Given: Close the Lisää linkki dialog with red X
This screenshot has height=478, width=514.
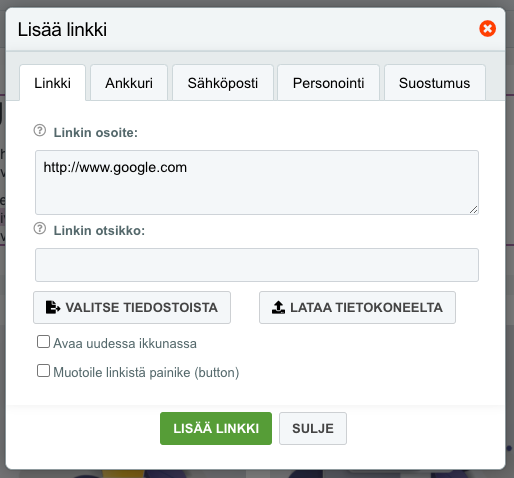Looking at the screenshot, I should click(x=487, y=29).
